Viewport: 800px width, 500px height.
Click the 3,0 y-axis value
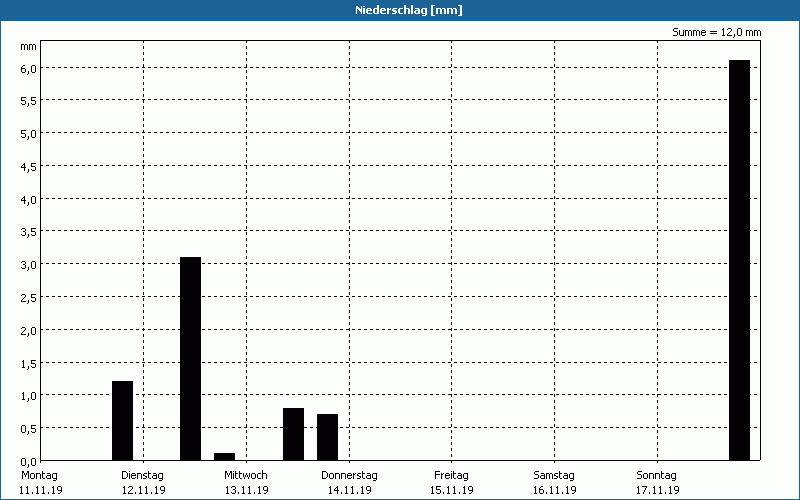coord(29,265)
